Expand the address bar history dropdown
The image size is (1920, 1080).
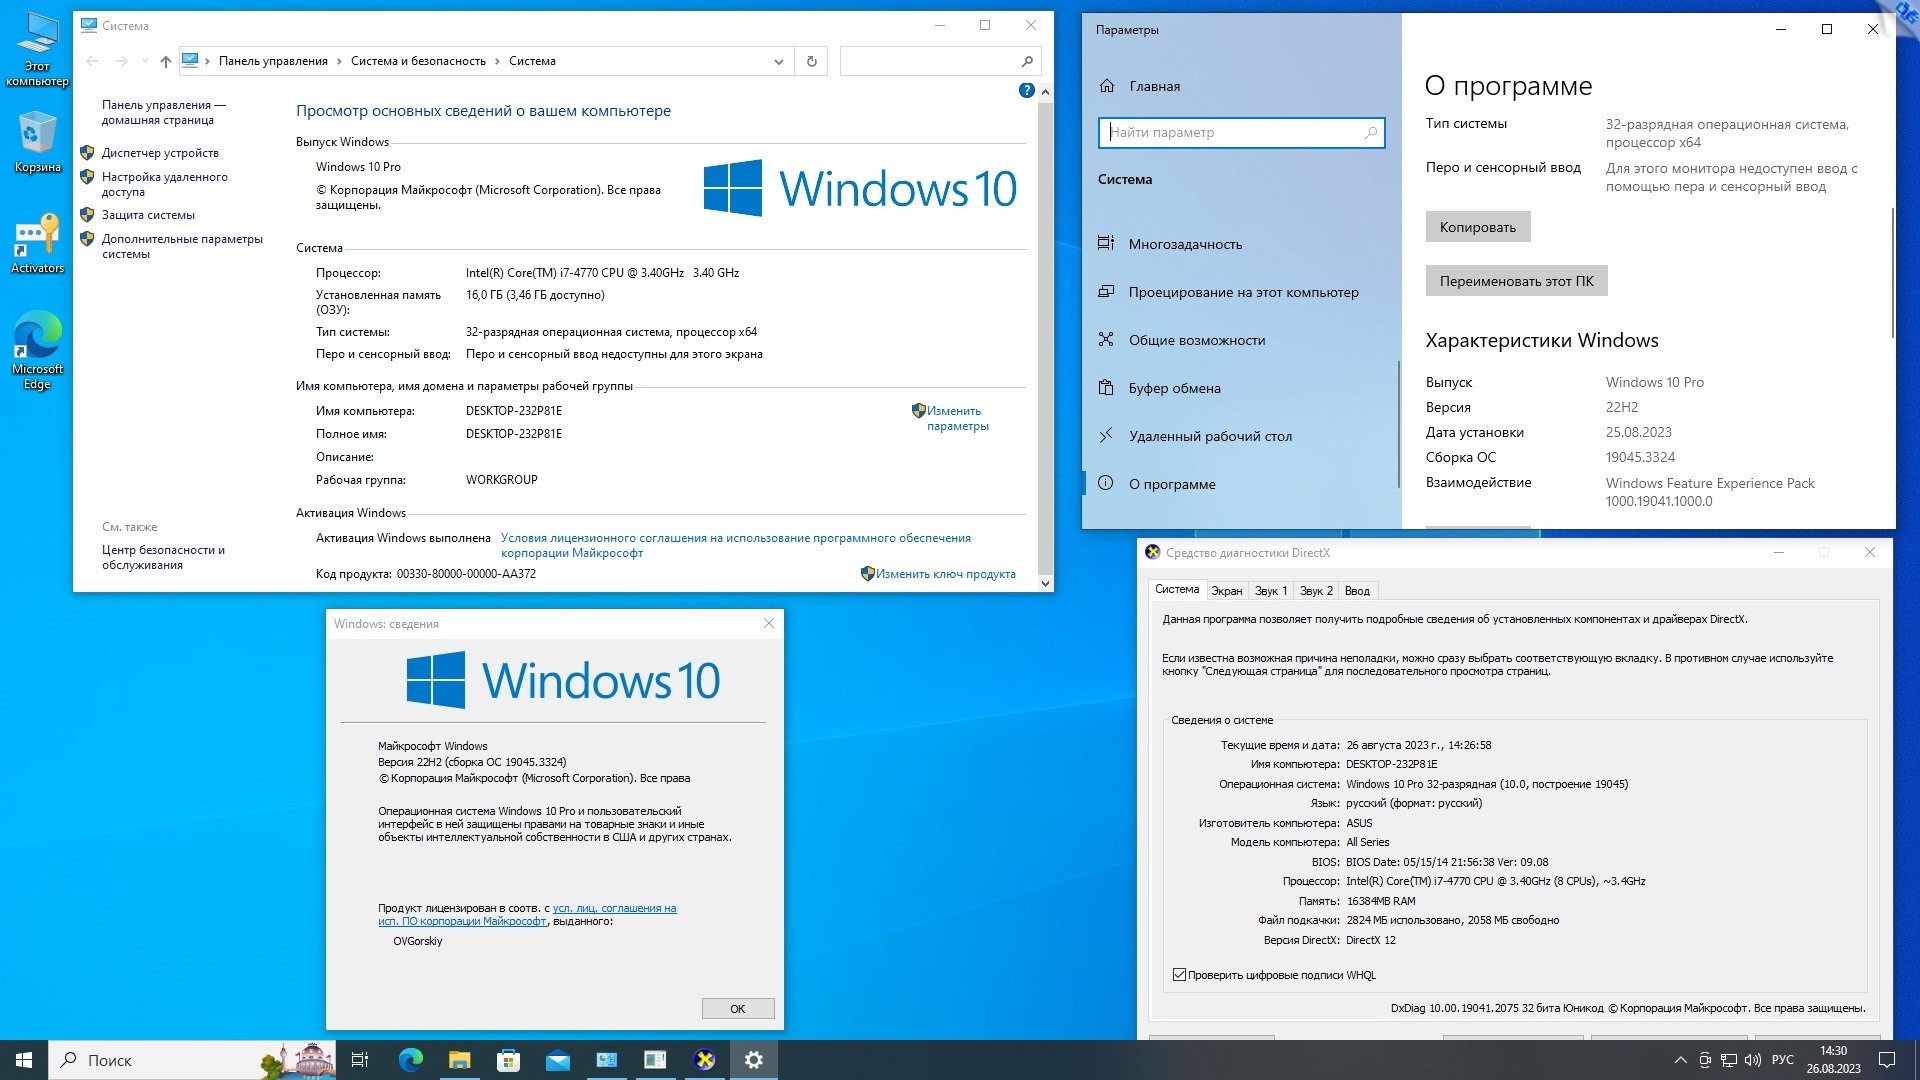click(x=779, y=61)
